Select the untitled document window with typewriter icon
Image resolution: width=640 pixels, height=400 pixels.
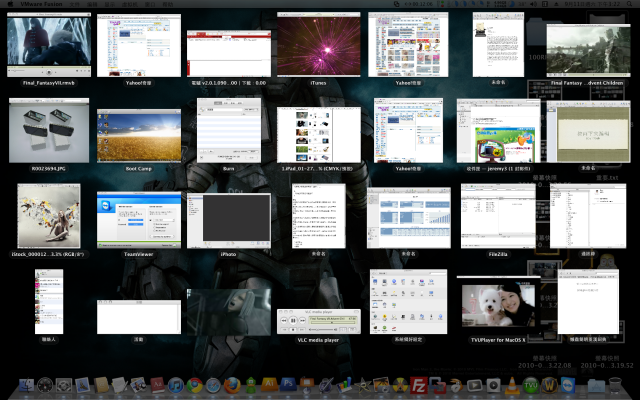click(498, 44)
